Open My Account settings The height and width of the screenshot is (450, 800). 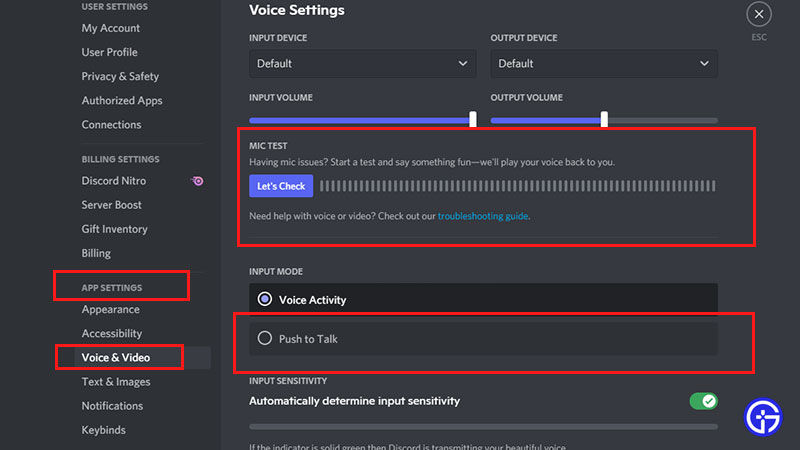tap(111, 28)
